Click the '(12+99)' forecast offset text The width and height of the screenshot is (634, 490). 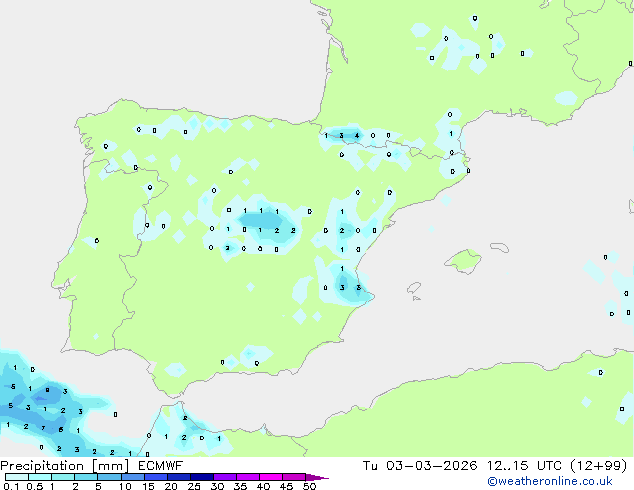[x=598, y=466]
